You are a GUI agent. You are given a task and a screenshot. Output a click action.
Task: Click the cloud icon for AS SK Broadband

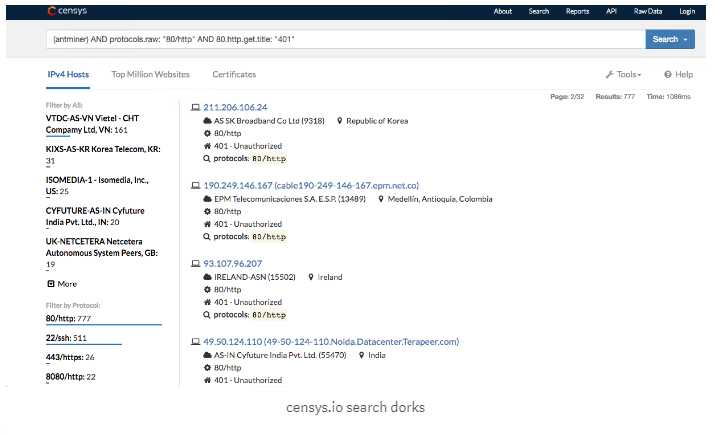(207, 121)
